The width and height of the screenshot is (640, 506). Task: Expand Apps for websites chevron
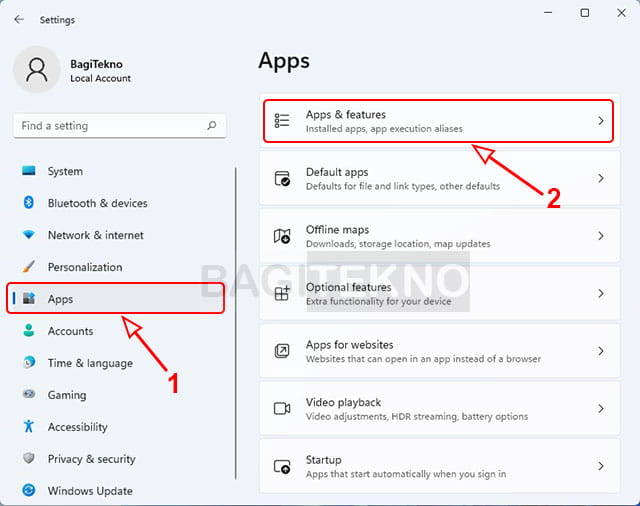(x=600, y=351)
